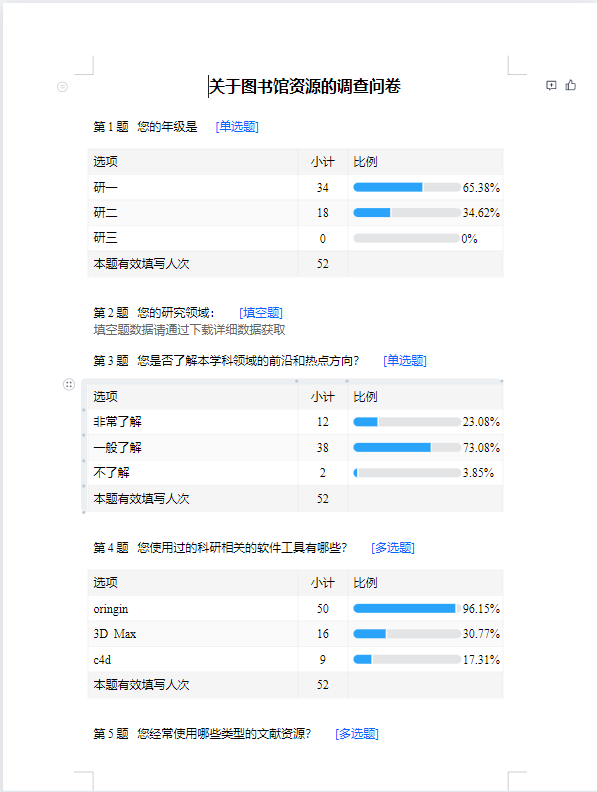This screenshot has height=792, width=597.
Task: Click the c4d option cell
Action: click(x=192, y=660)
